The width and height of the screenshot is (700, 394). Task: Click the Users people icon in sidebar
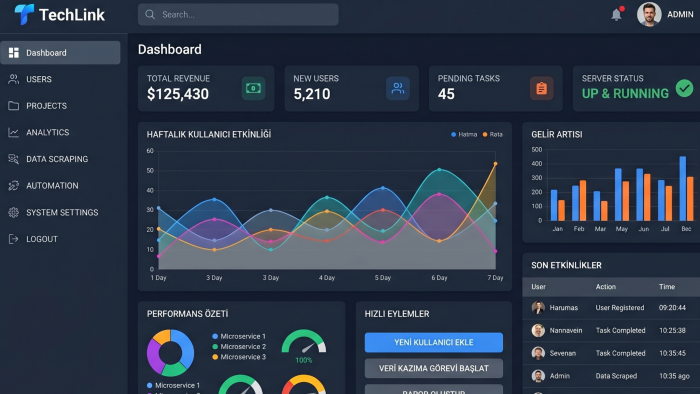pos(14,79)
